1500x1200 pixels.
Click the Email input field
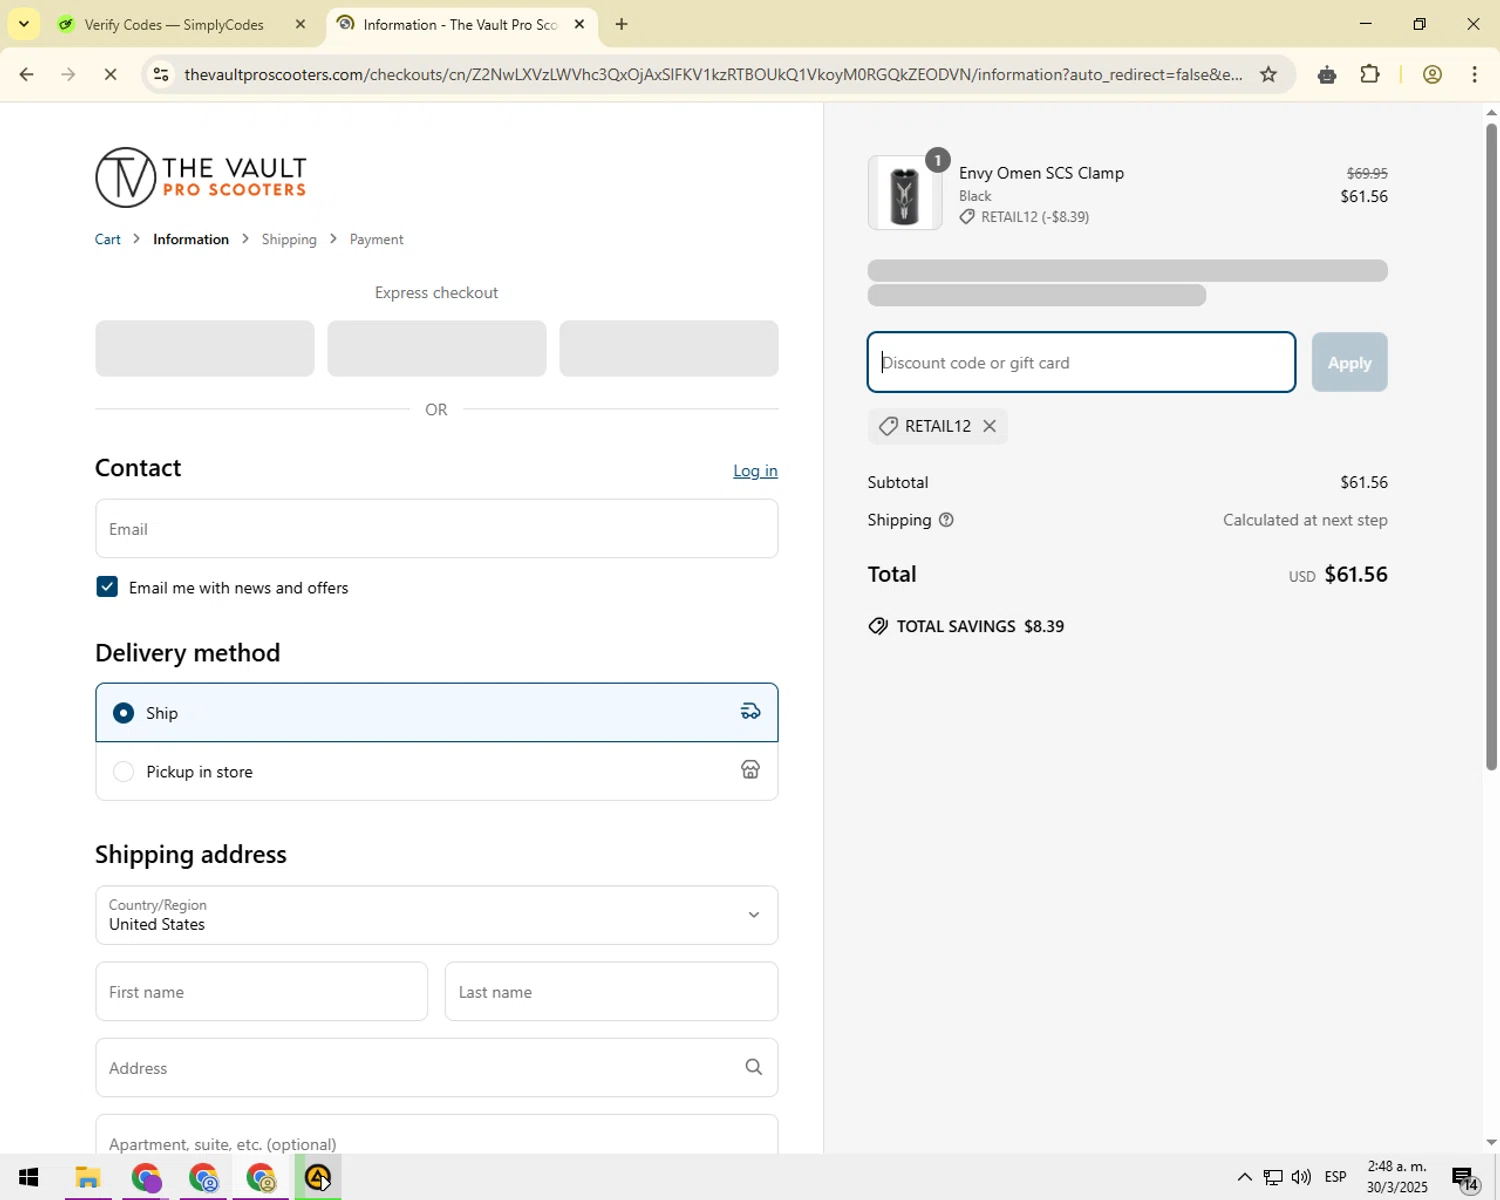(437, 529)
